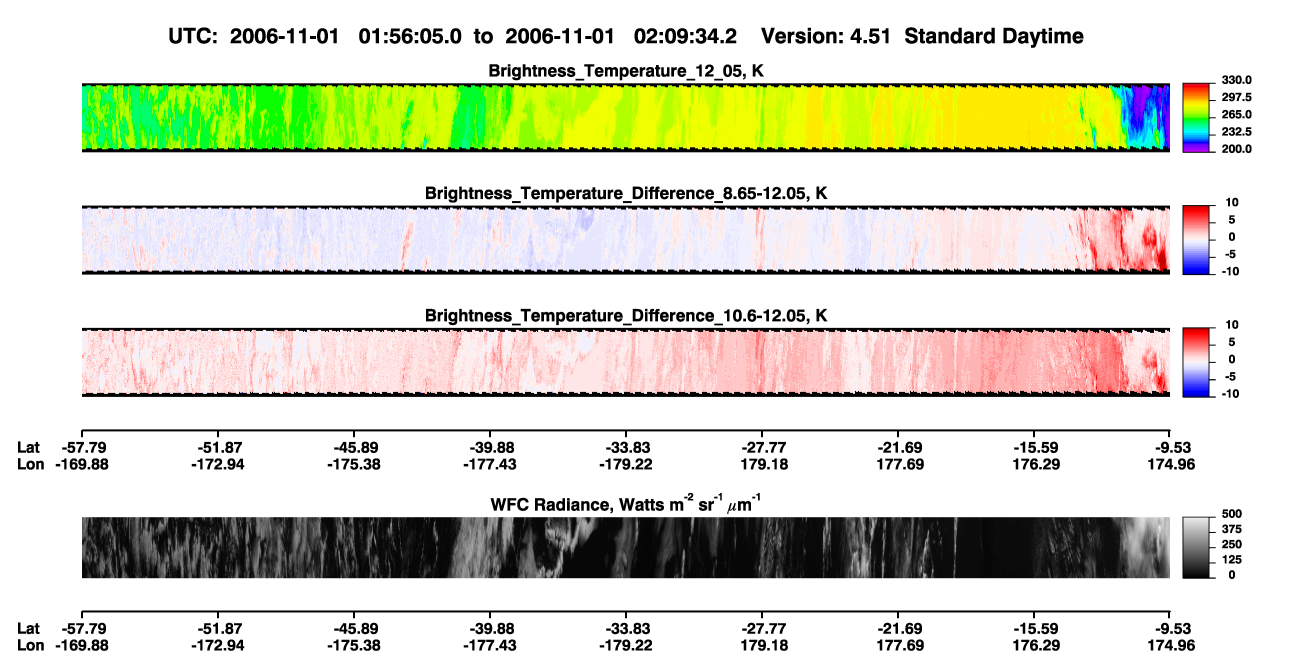Click longitude -169.88 under the WFC Radiance panel
This screenshot has height=667, width=1300.
[81, 645]
